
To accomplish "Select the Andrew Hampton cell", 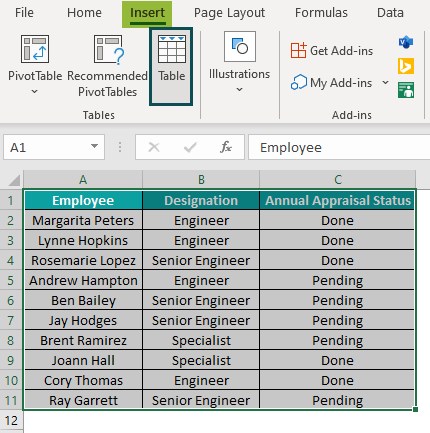I will 83,280.
